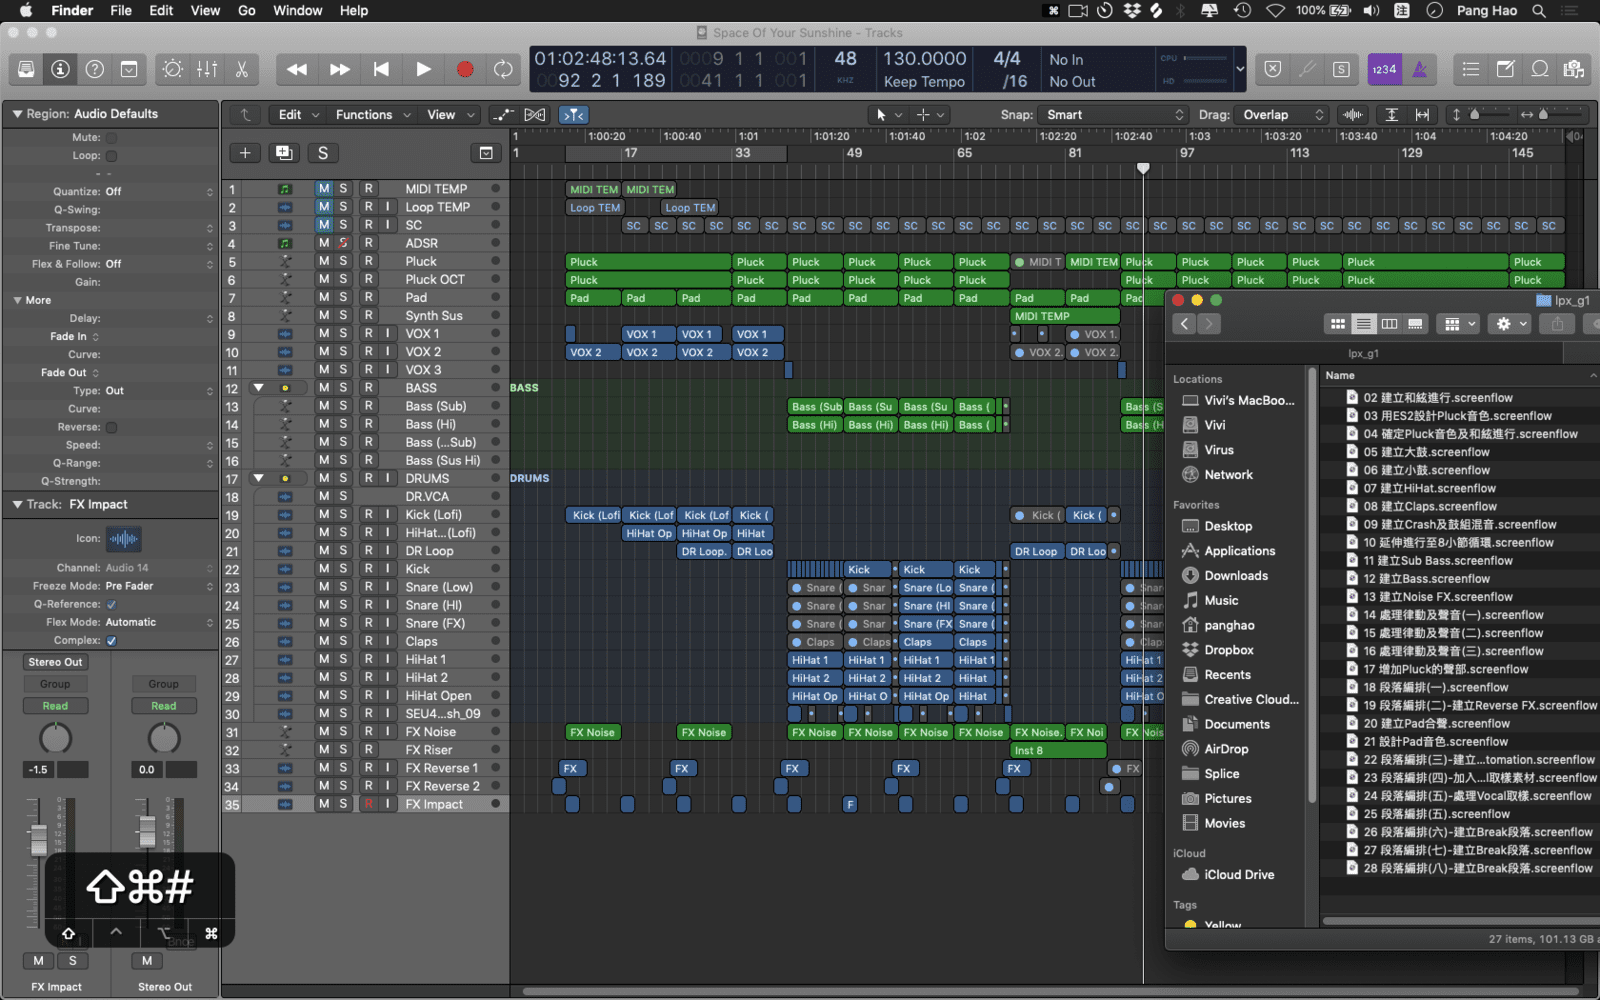Solo the Pad track
This screenshot has width=1600, height=1000.
tap(343, 297)
